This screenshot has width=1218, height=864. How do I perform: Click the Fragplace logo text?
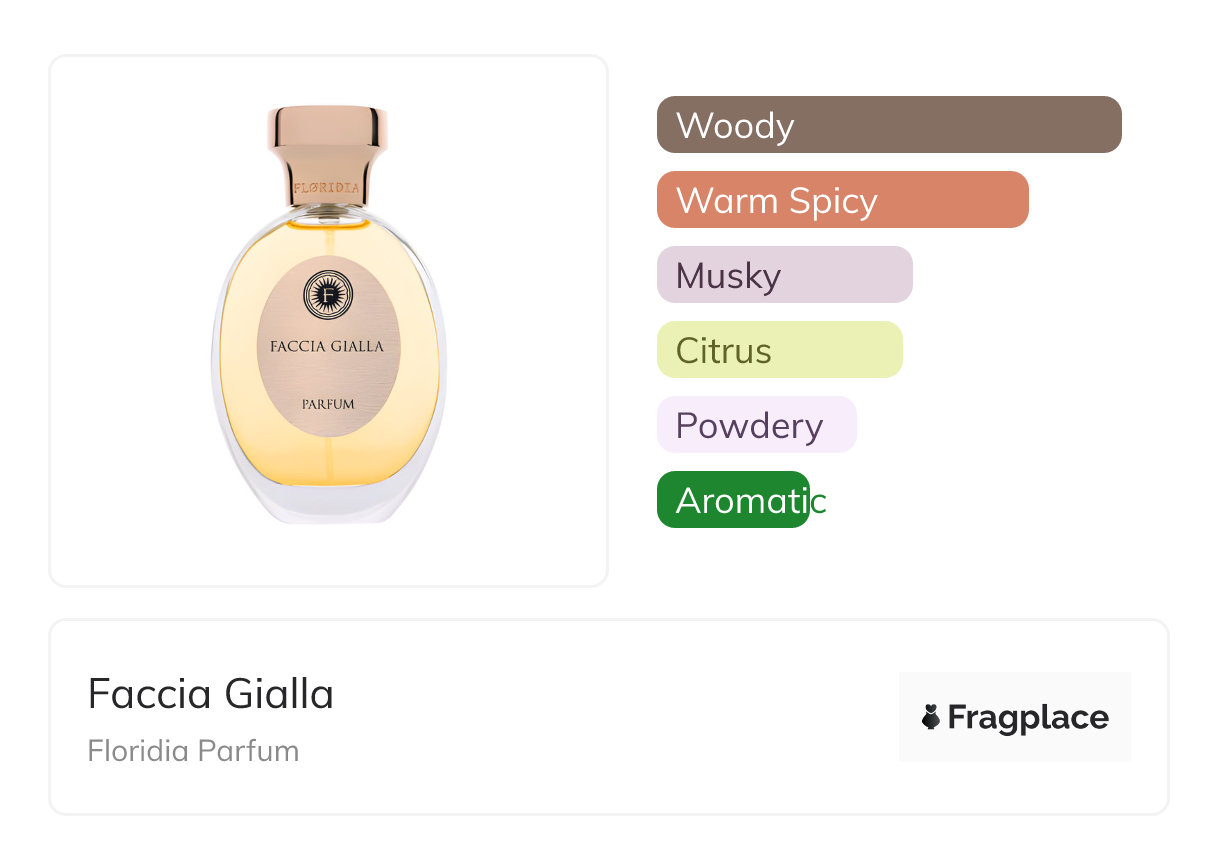tap(1028, 717)
